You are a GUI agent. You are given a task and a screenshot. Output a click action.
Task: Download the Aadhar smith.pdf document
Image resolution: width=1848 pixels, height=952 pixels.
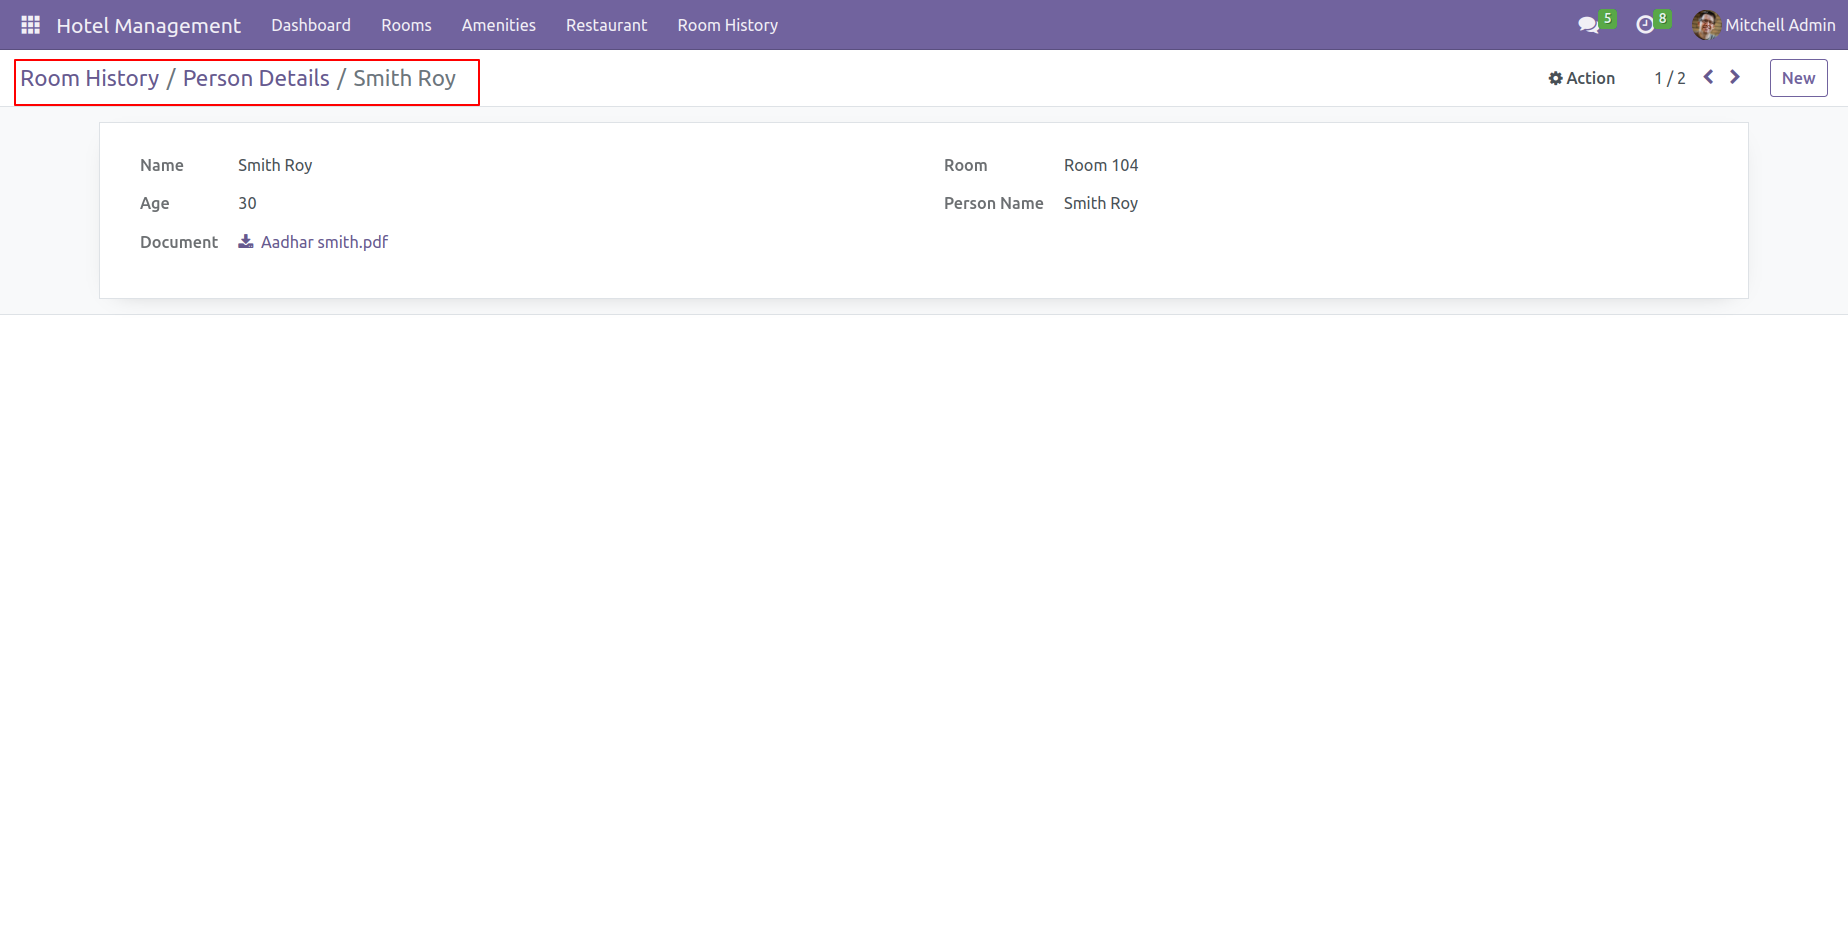pyautogui.click(x=324, y=242)
